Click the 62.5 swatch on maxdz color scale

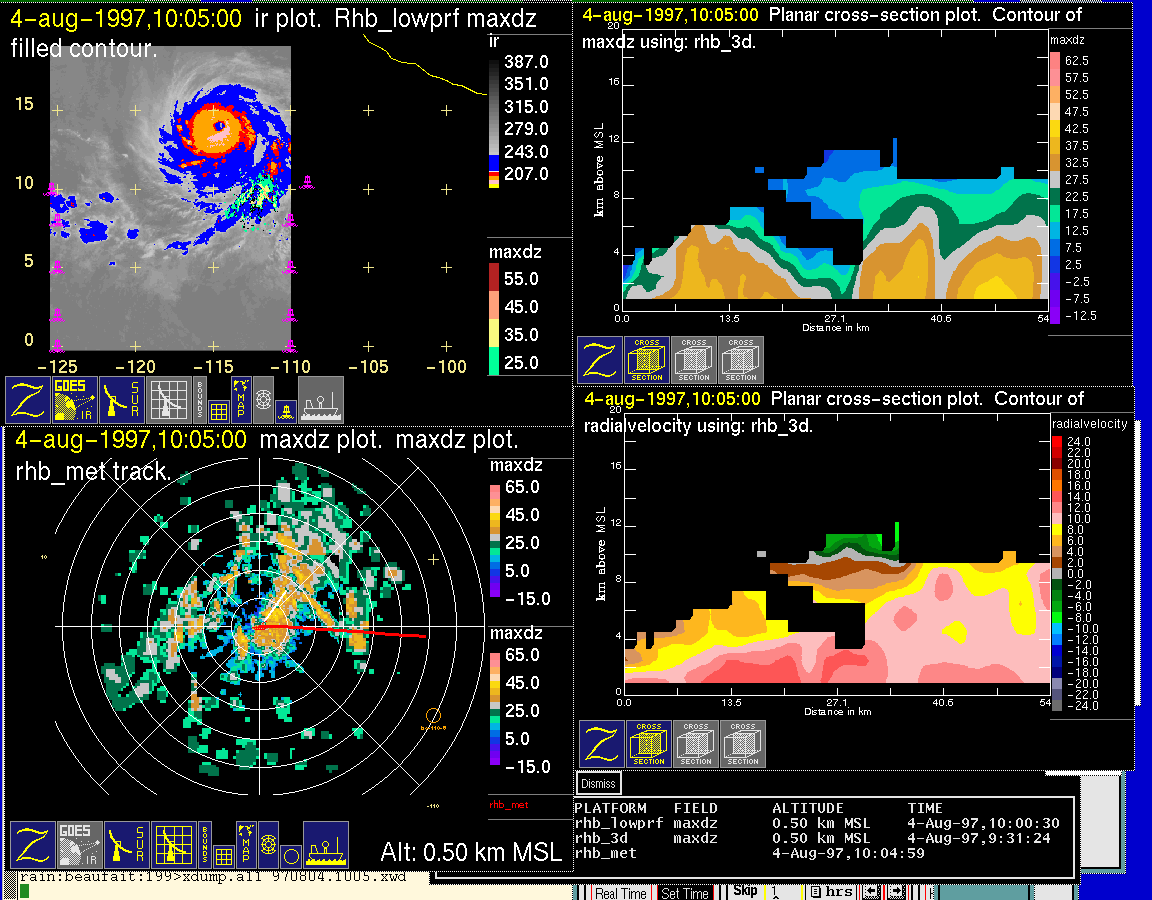coord(1054,61)
